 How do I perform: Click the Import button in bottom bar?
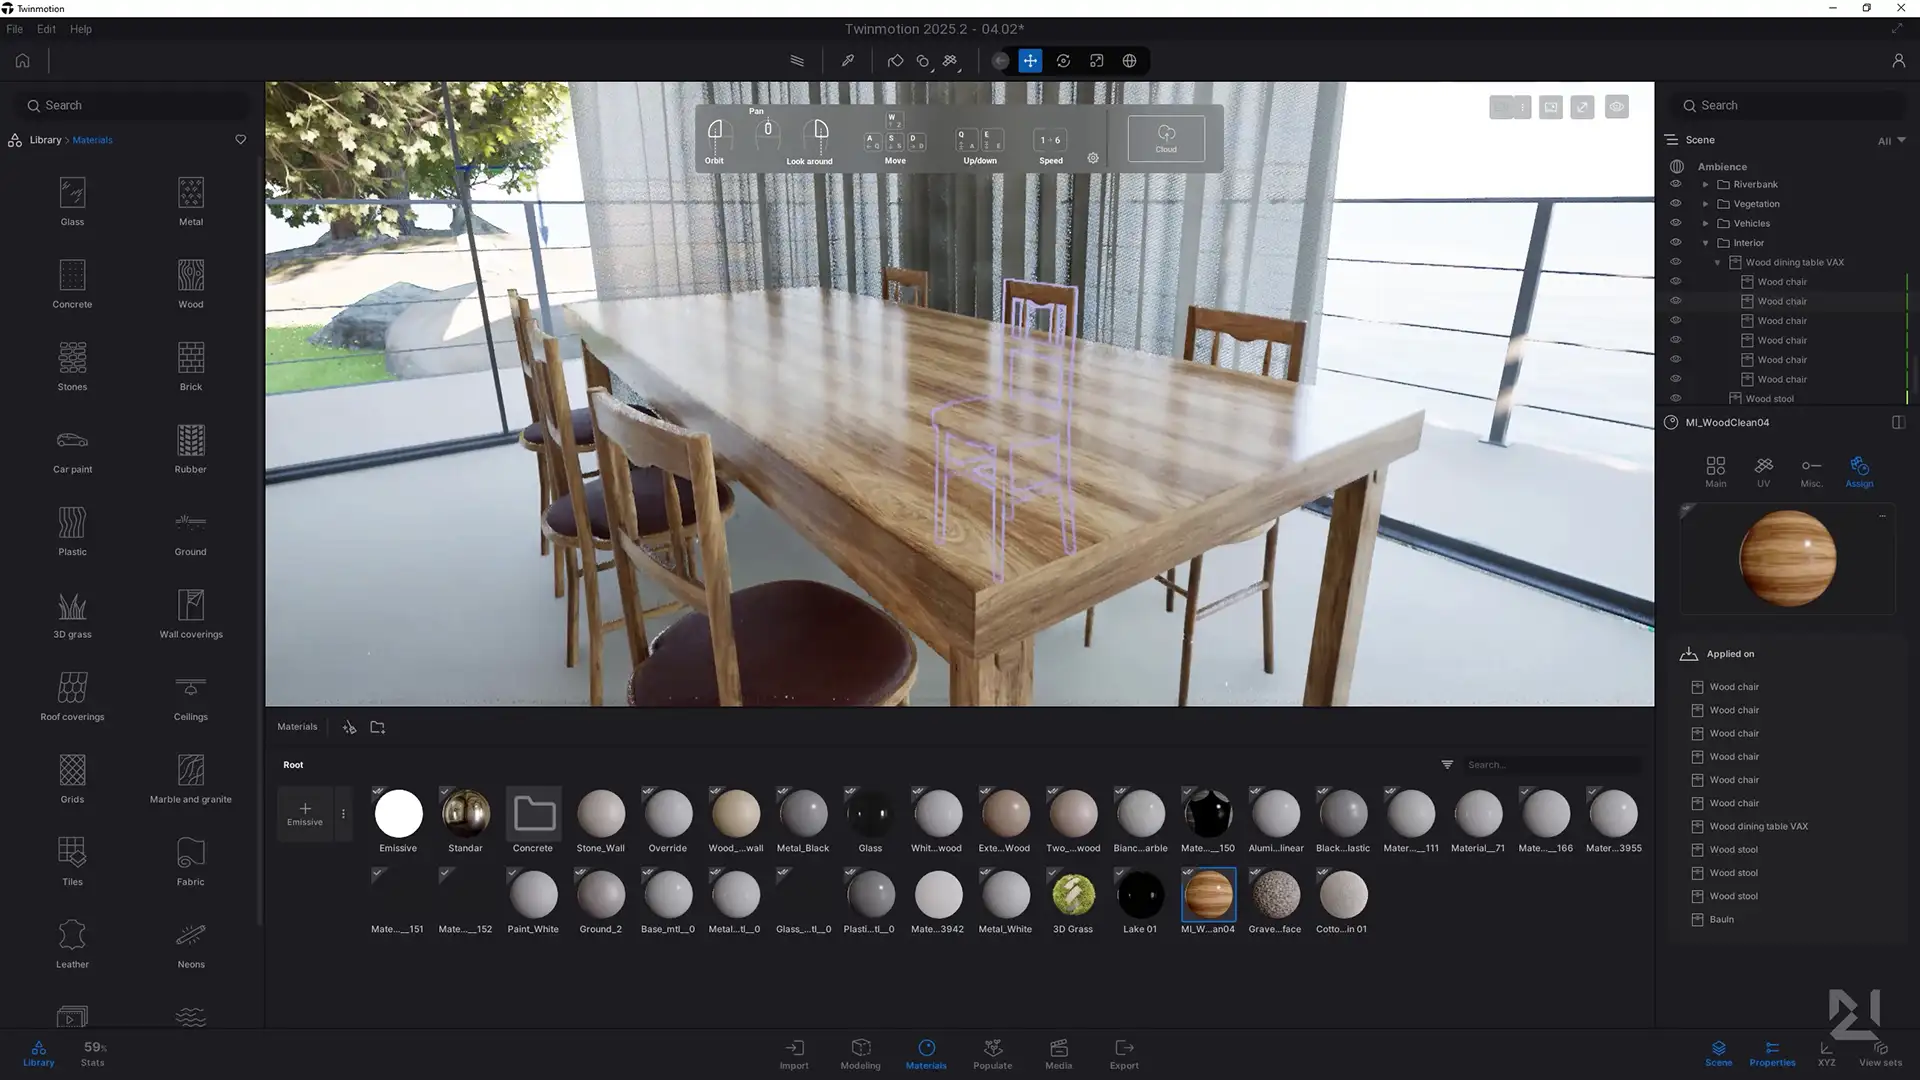(x=794, y=1053)
